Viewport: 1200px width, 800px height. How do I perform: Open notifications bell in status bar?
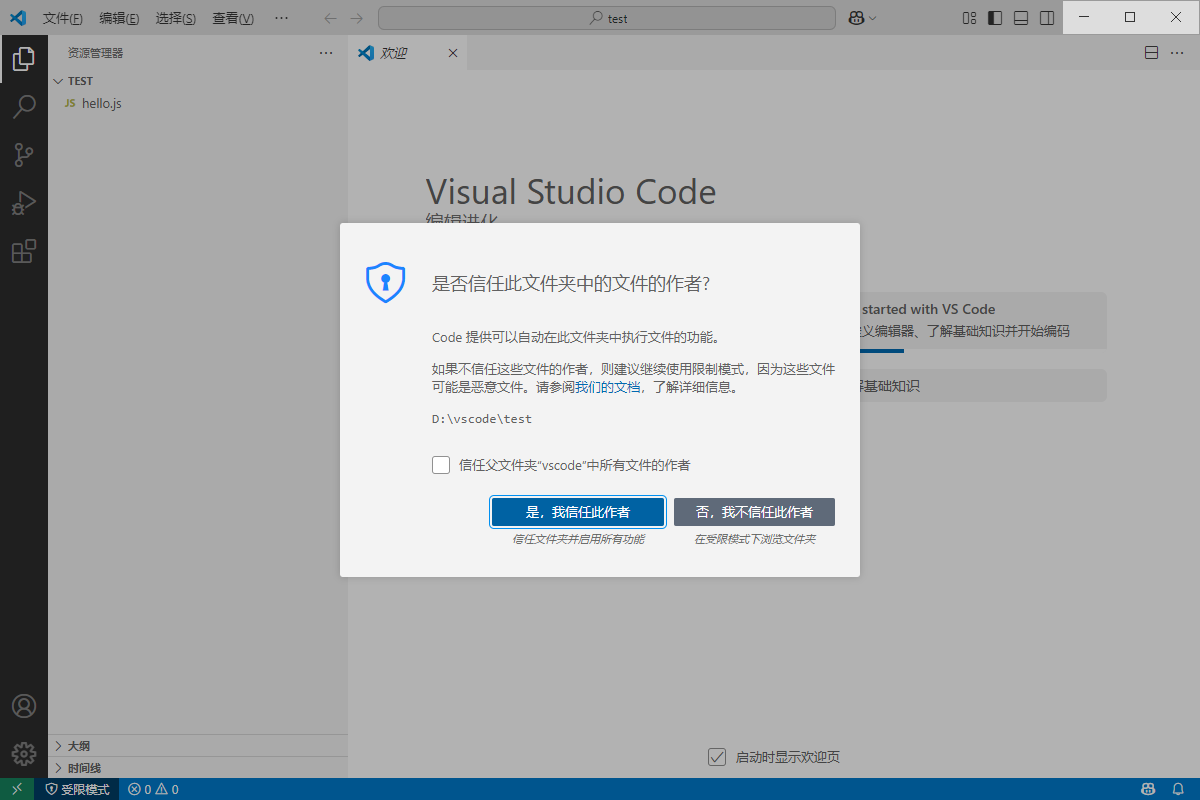(x=1178, y=789)
